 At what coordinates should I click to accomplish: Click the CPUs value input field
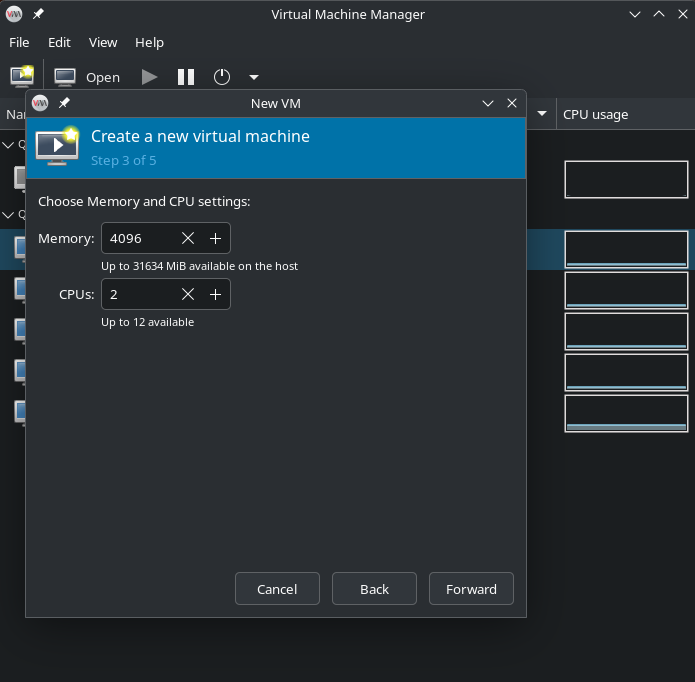click(x=138, y=294)
